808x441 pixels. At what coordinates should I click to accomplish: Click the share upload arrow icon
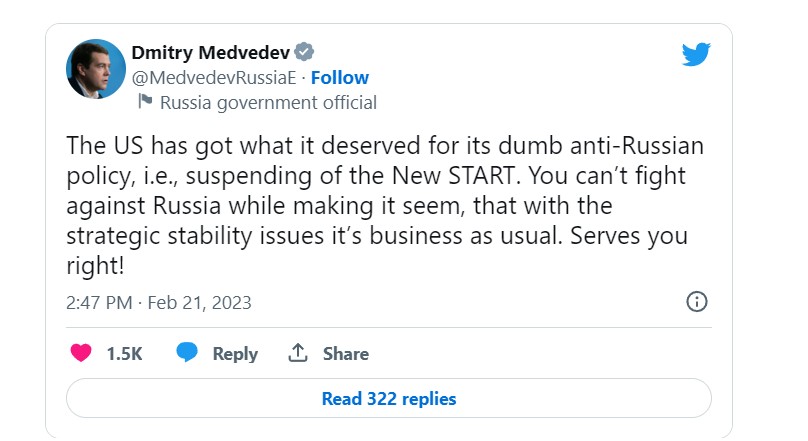tap(297, 353)
